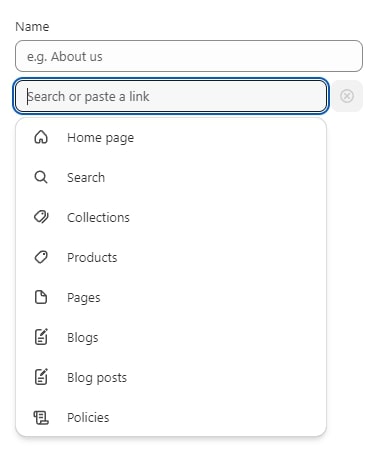
Task: Choose the Blog posts option
Action: click(x=171, y=377)
